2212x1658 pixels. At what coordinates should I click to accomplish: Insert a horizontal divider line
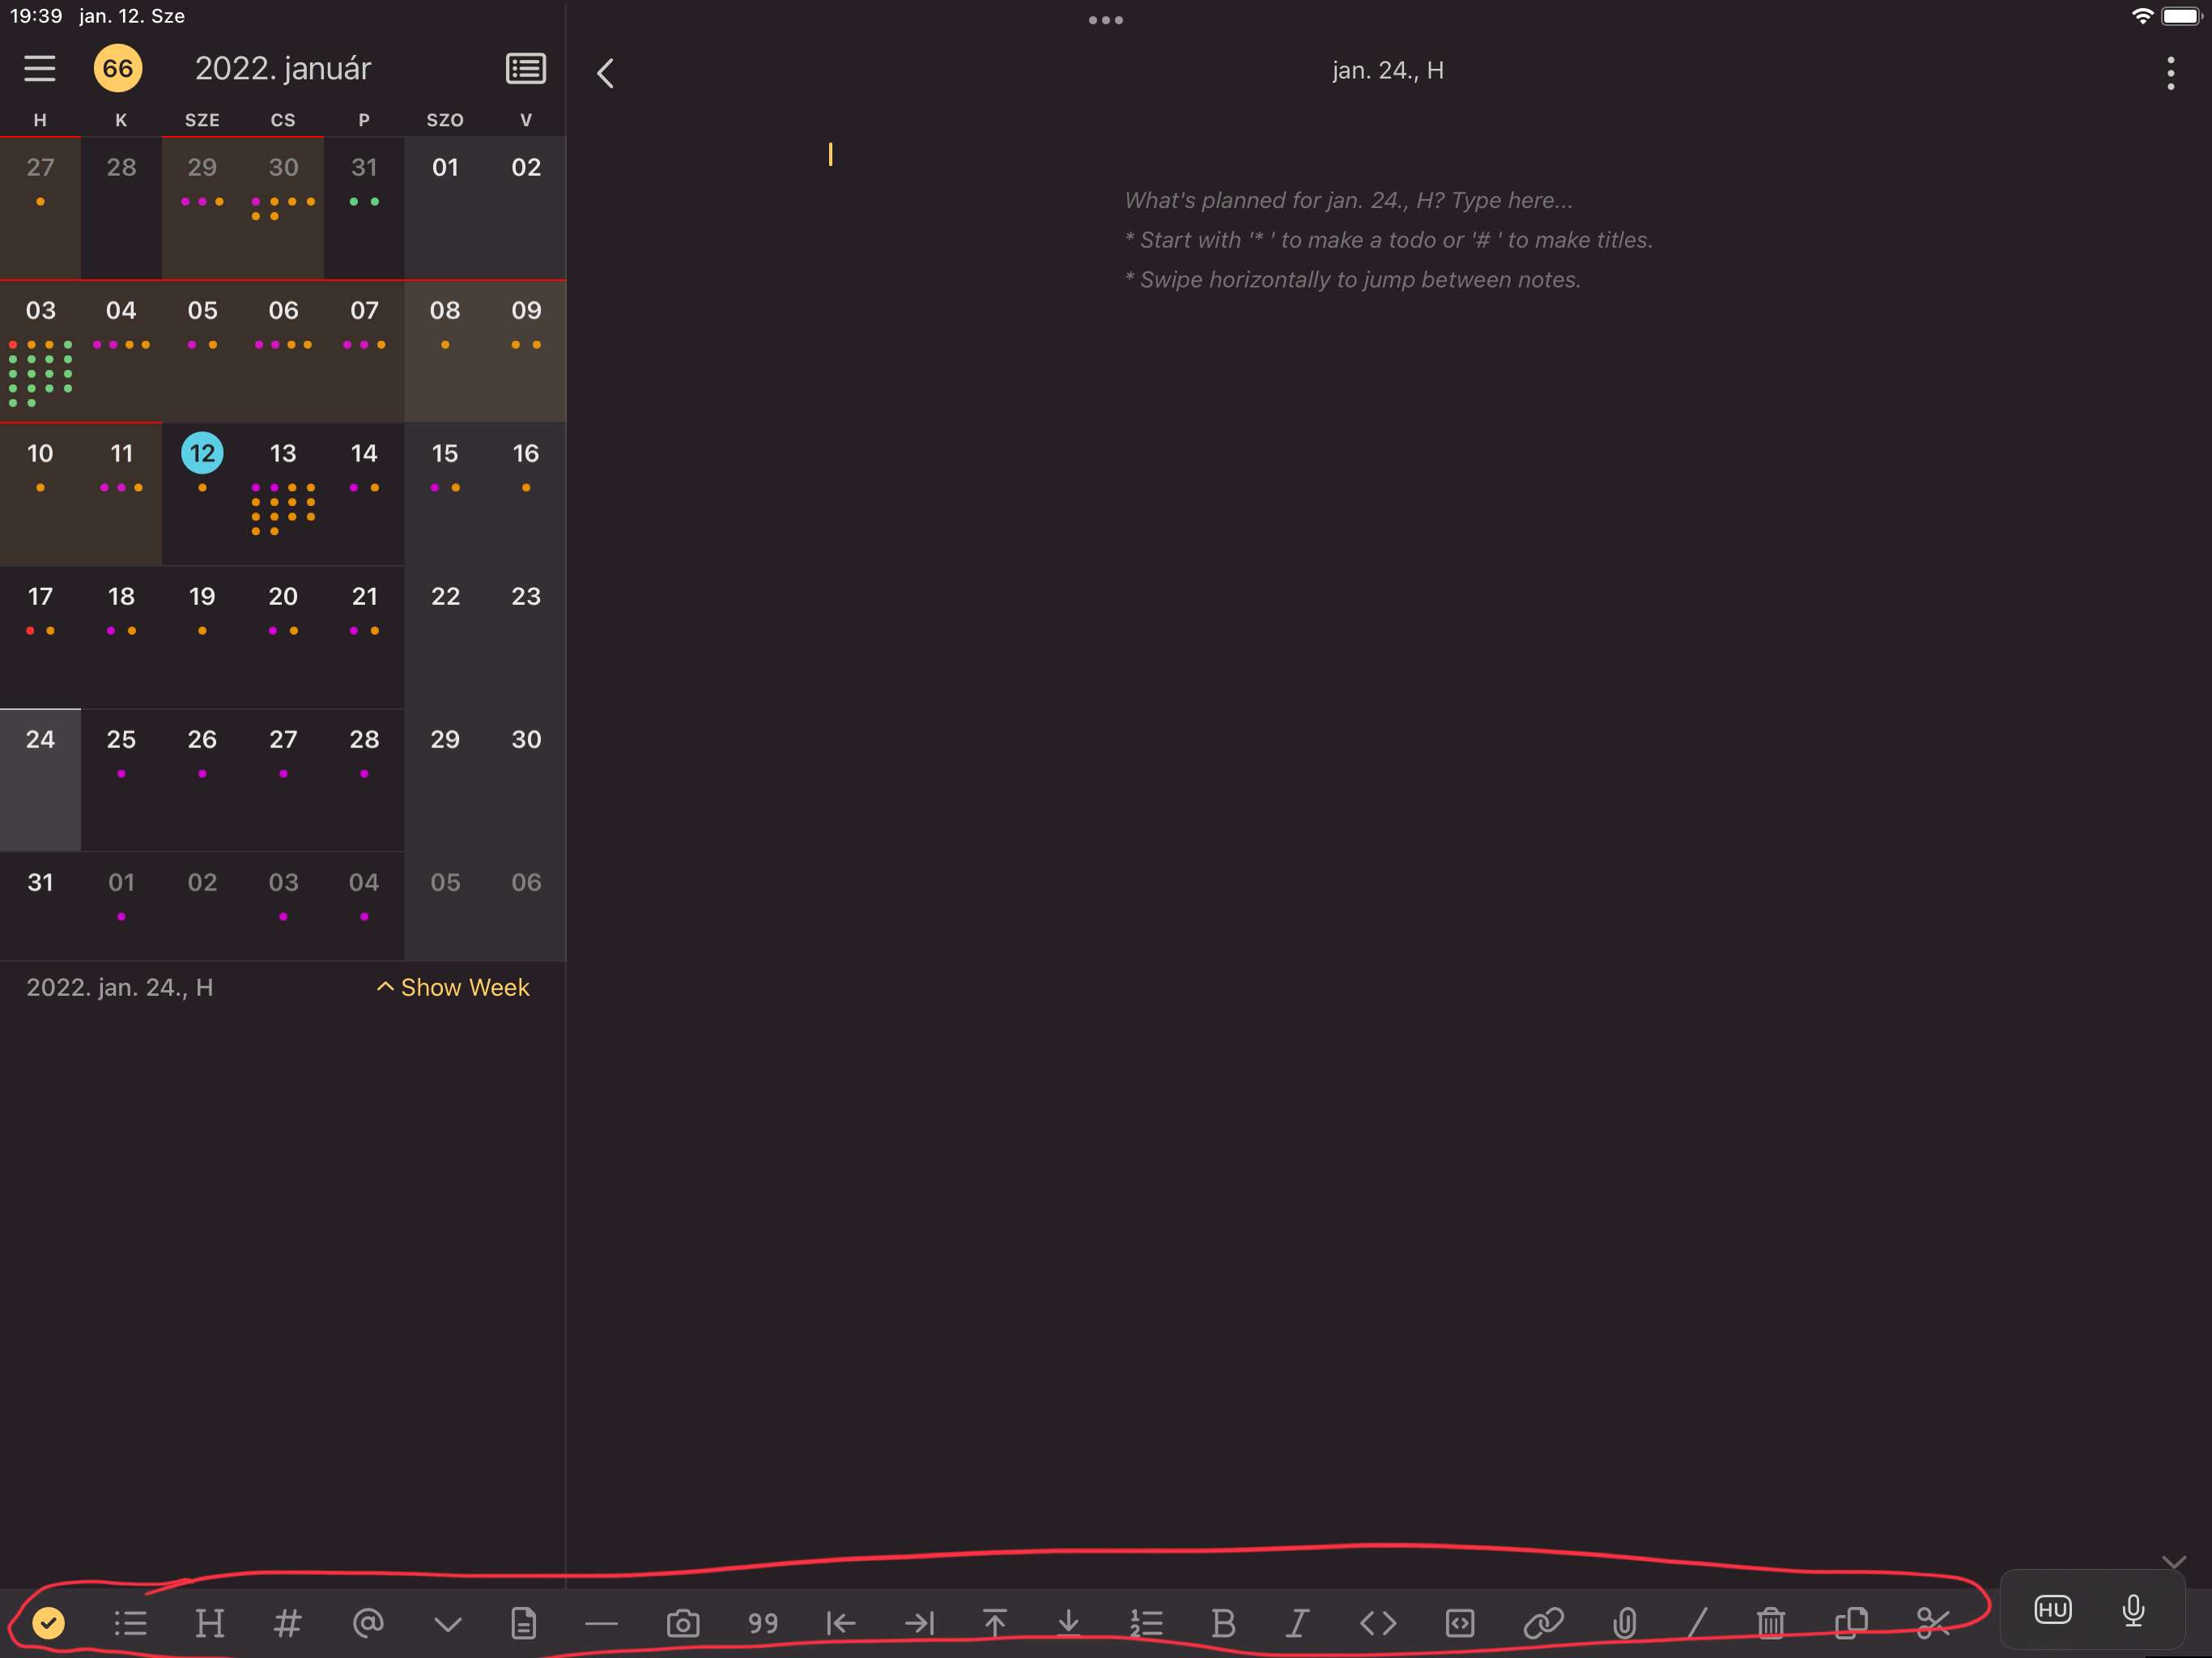point(601,1623)
